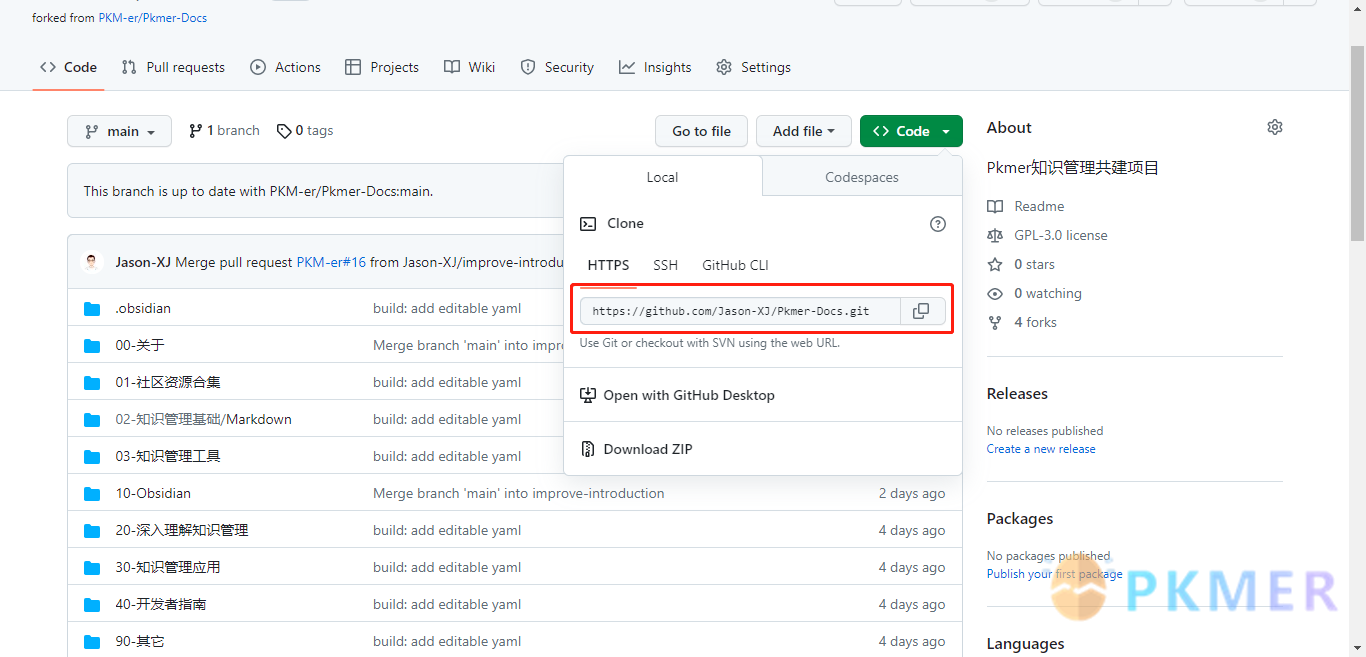Open the repository Settings tab

[754, 67]
